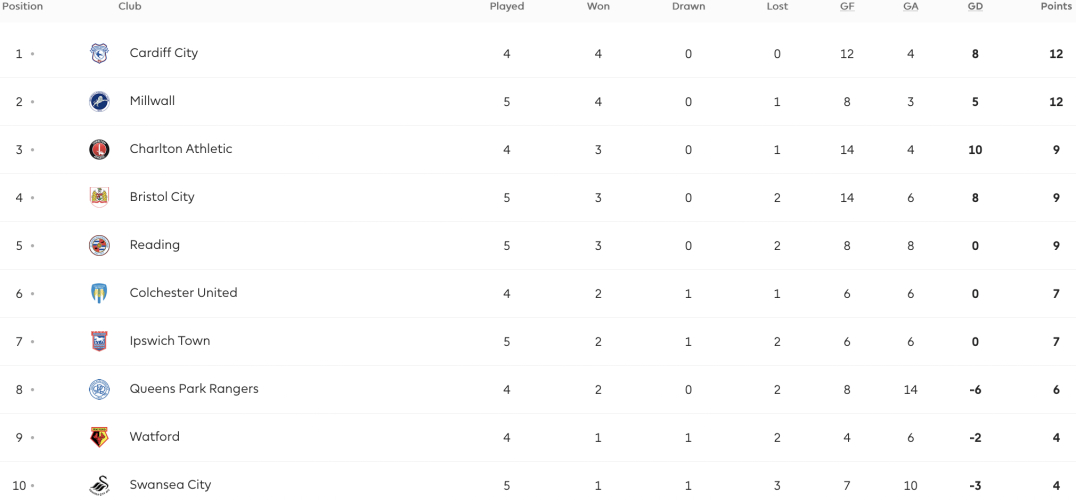
Task: Click the Cardiff City club crest
Action: tap(100, 53)
